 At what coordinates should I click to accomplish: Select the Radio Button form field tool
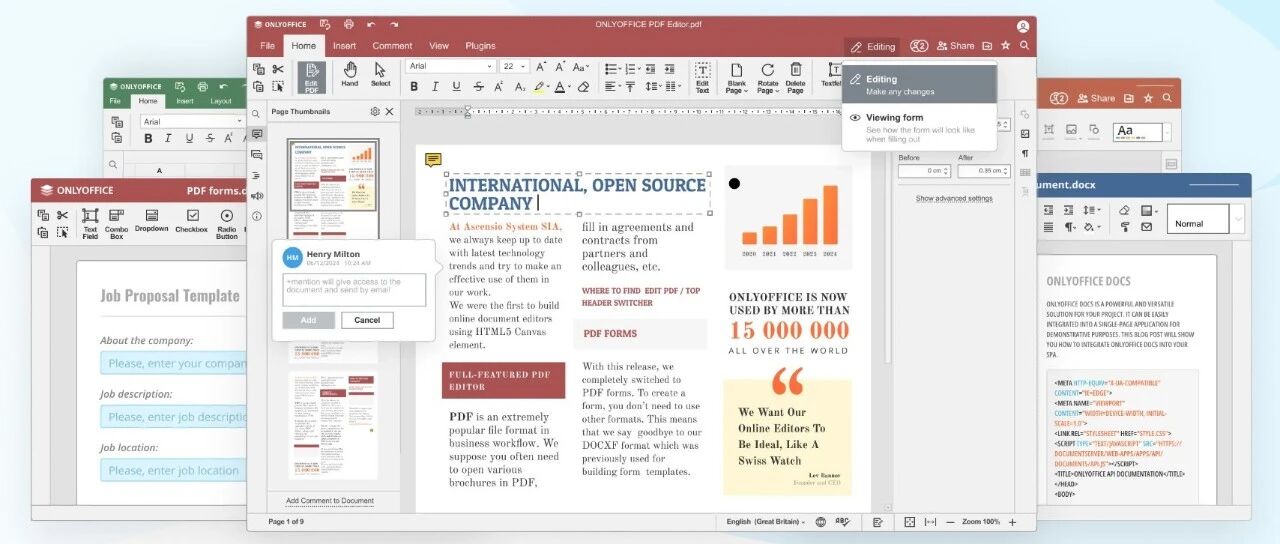point(227,223)
